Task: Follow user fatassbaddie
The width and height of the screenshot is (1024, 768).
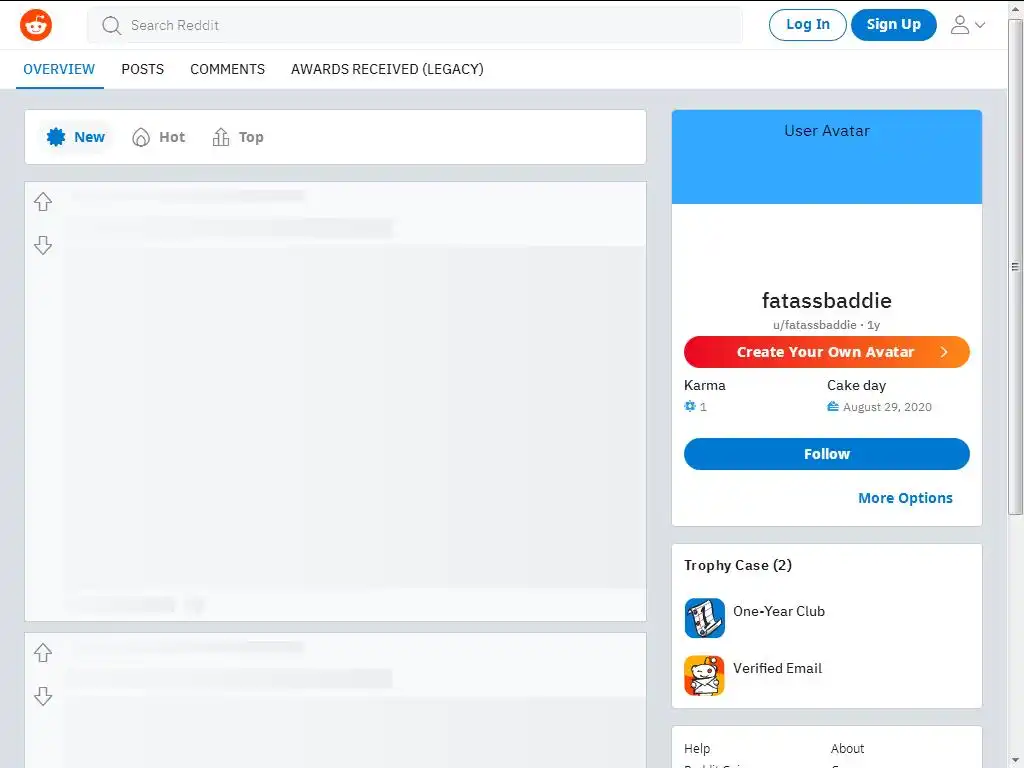Action: tap(826, 454)
